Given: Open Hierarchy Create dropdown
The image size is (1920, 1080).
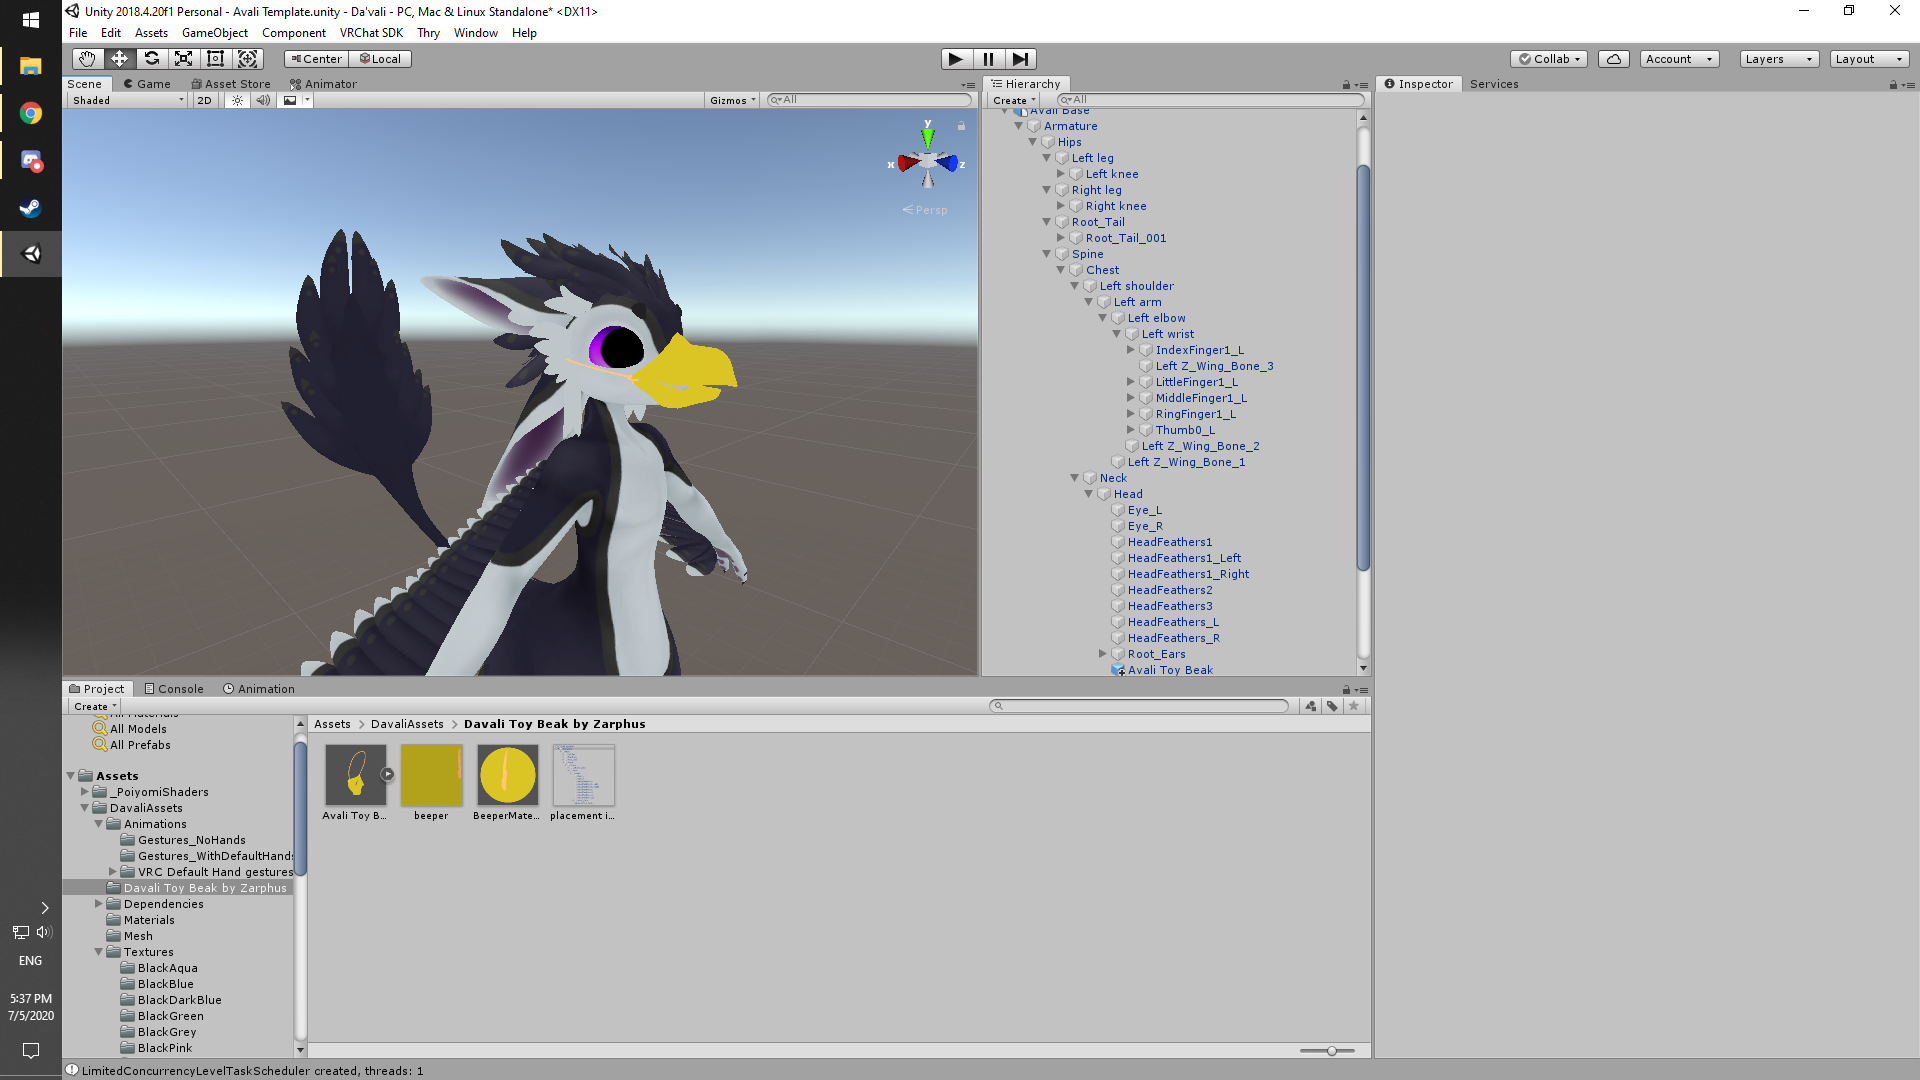Looking at the screenshot, I should (x=1013, y=100).
